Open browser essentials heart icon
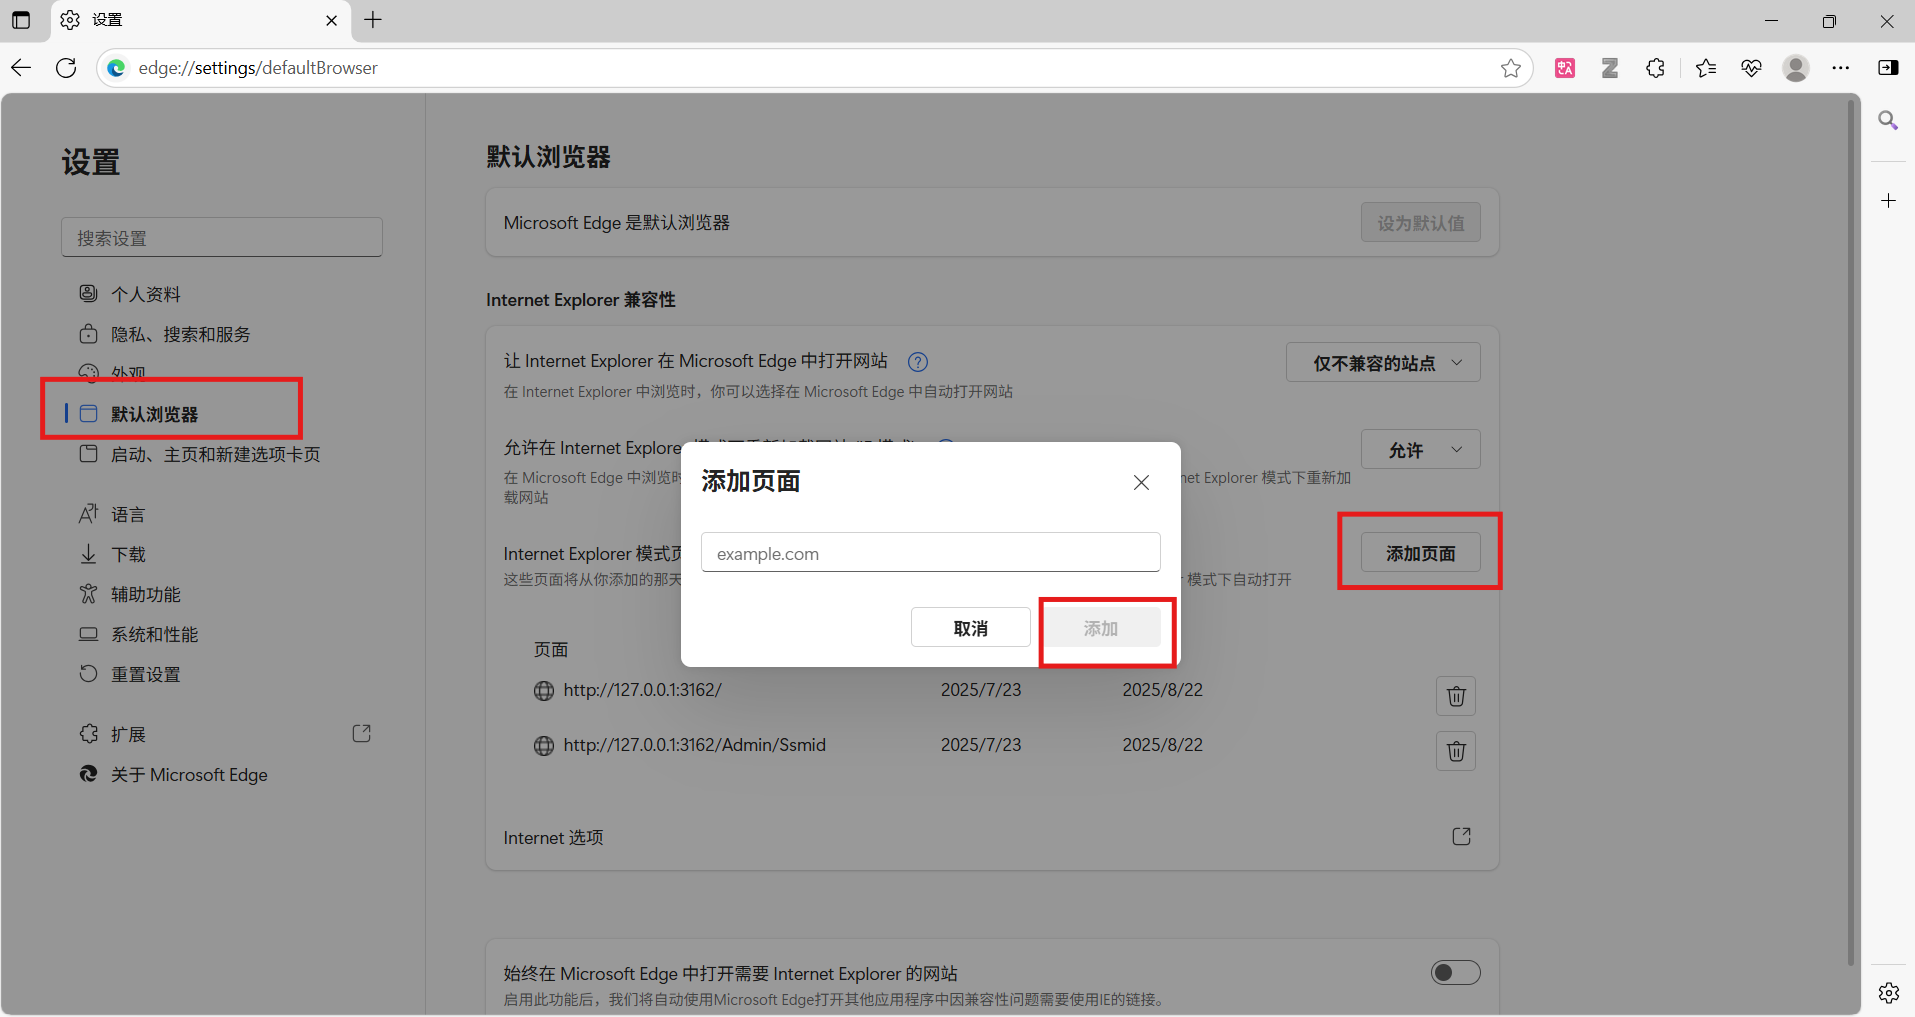The image size is (1915, 1017). 1751,68
